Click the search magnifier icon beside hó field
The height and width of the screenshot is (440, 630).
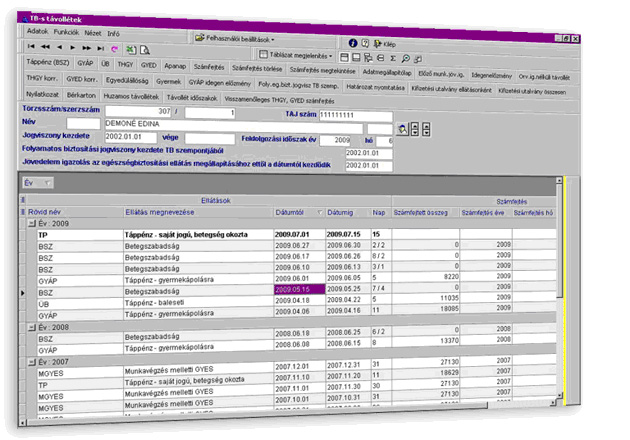[400, 129]
